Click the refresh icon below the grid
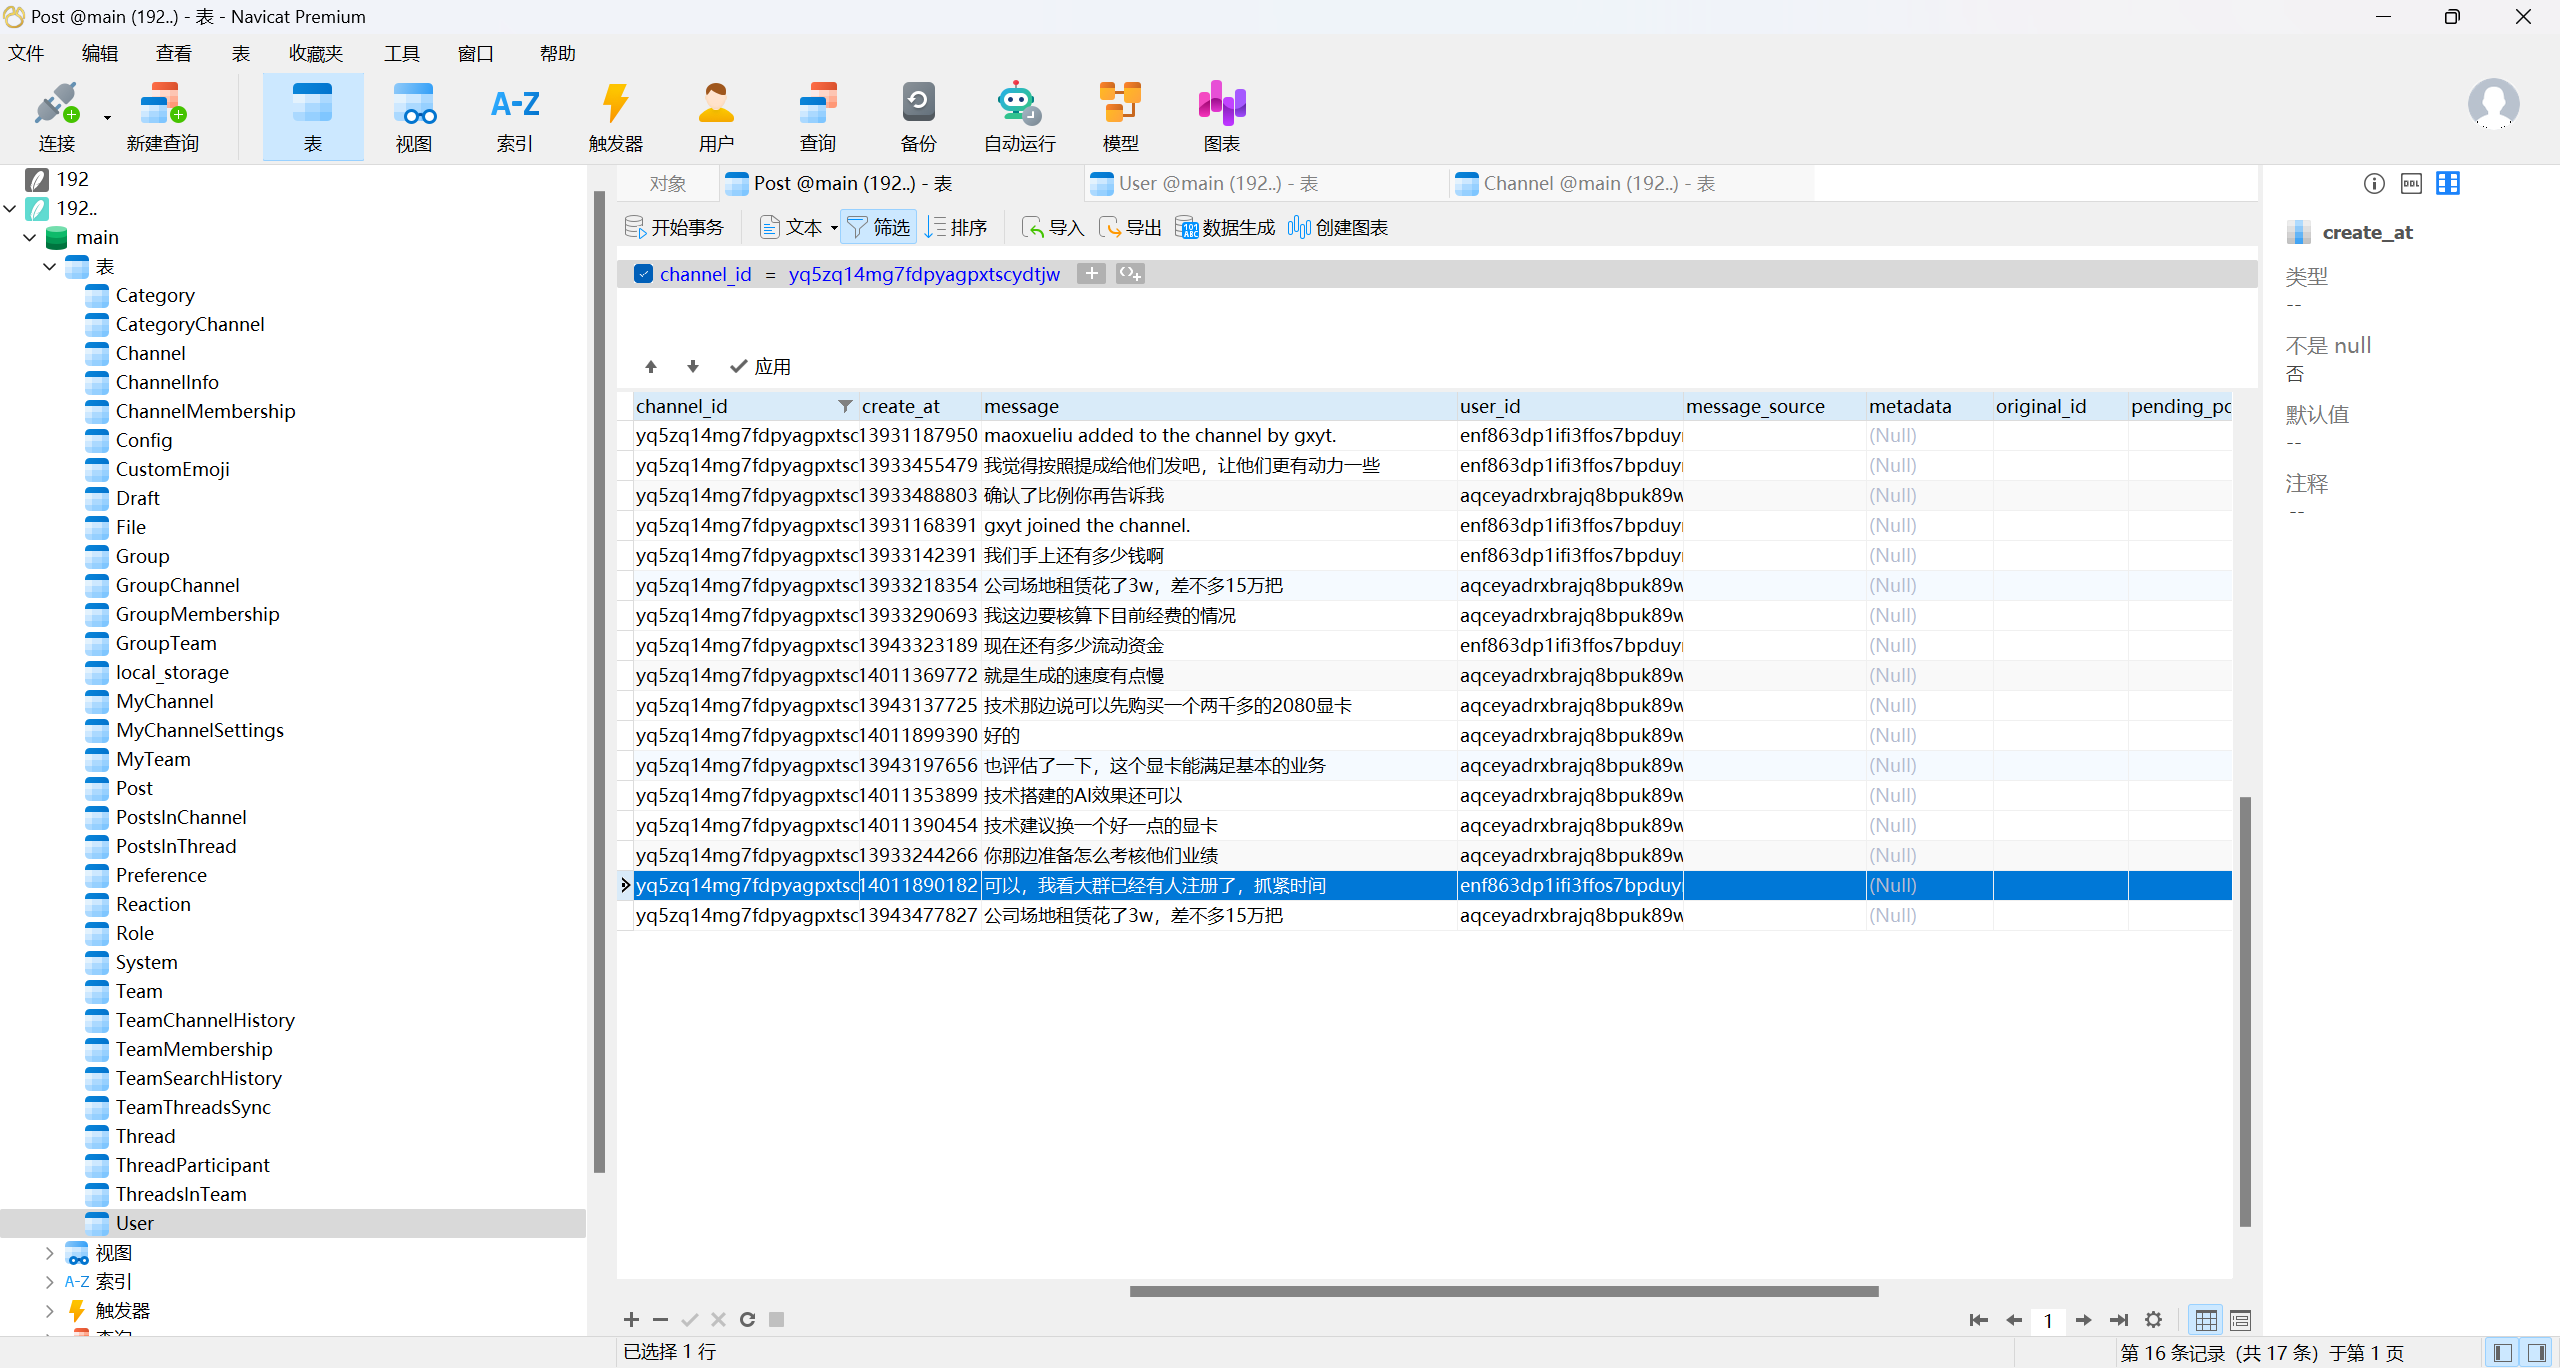This screenshot has width=2560, height=1368. tap(747, 1320)
